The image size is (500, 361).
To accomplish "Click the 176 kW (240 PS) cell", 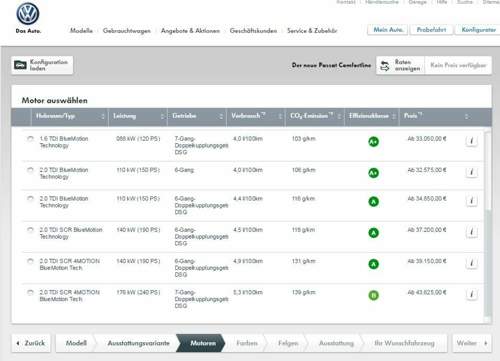I will click(138, 292).
